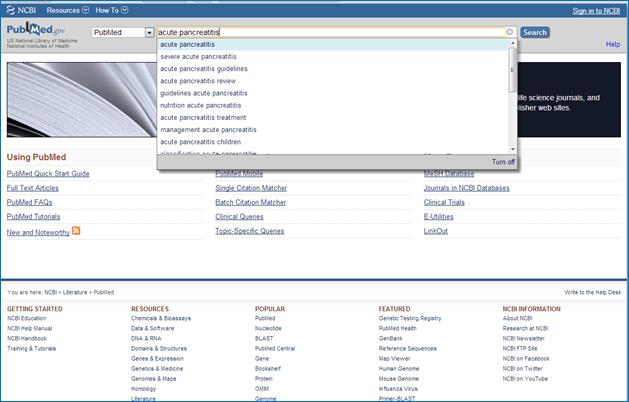Open Training & Tutorials footer link
Image resolution: width=629 pixels, height=402 pixels.
pos(32,348)
